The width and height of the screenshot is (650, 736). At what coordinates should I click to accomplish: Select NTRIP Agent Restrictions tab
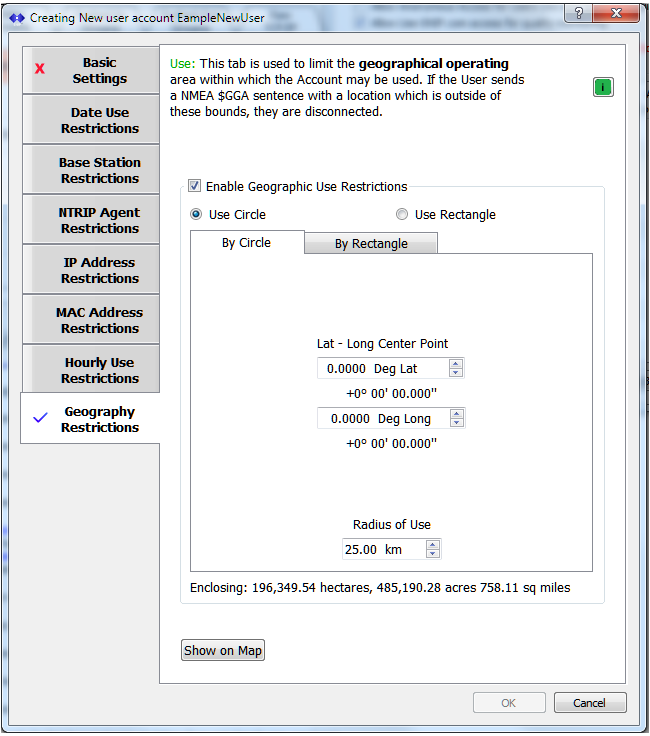coord(99,220)
